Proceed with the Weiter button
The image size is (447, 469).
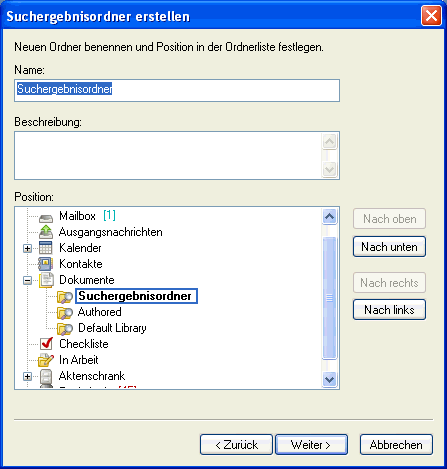311,445
